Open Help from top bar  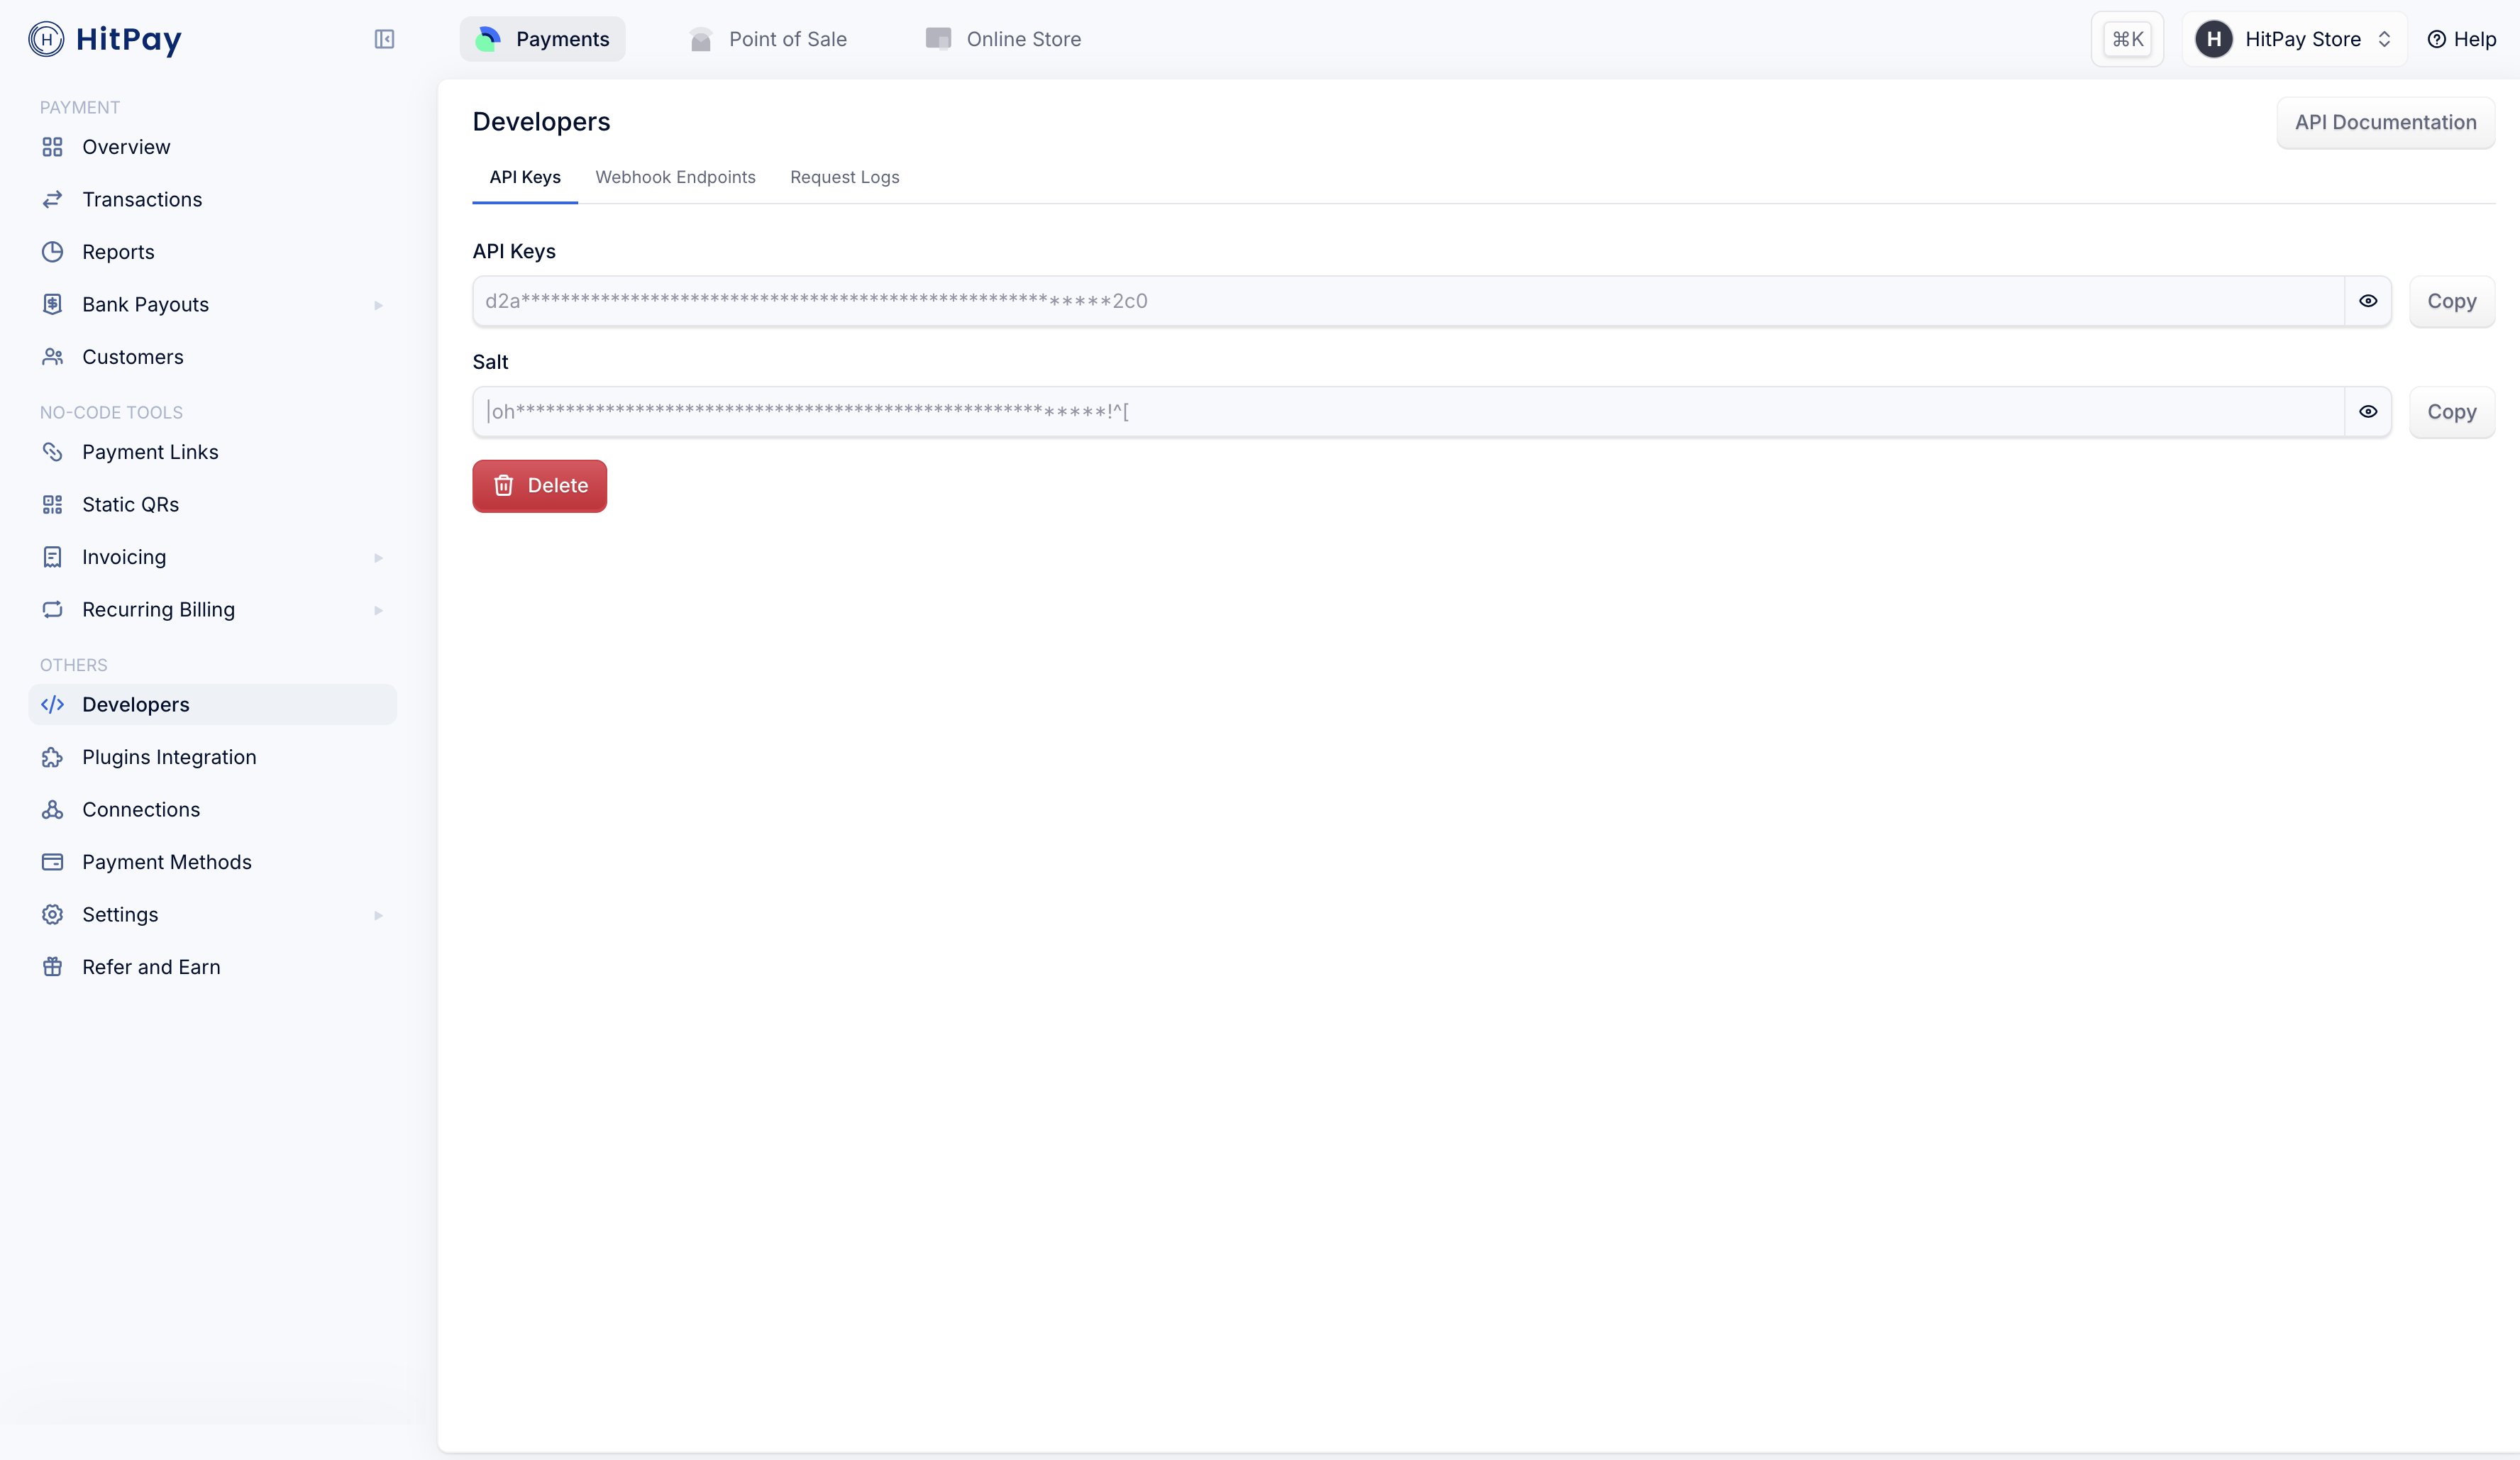tap(2462, 39)
